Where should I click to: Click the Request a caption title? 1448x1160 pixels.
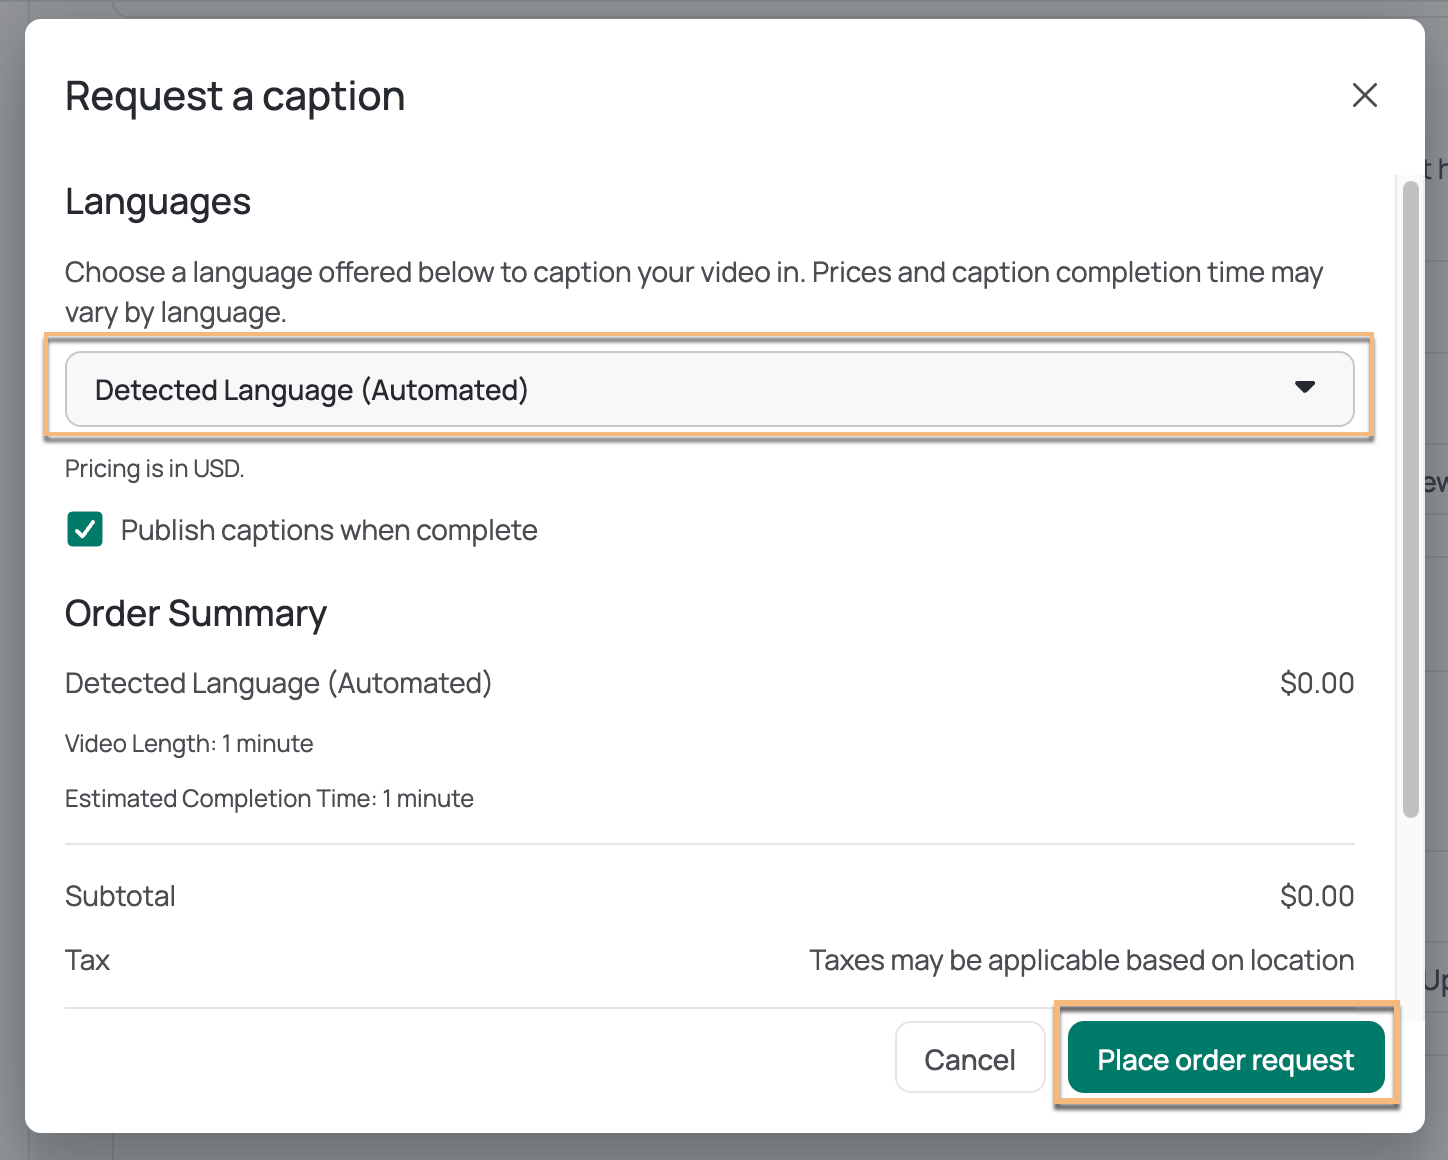[x=235, y=97]
